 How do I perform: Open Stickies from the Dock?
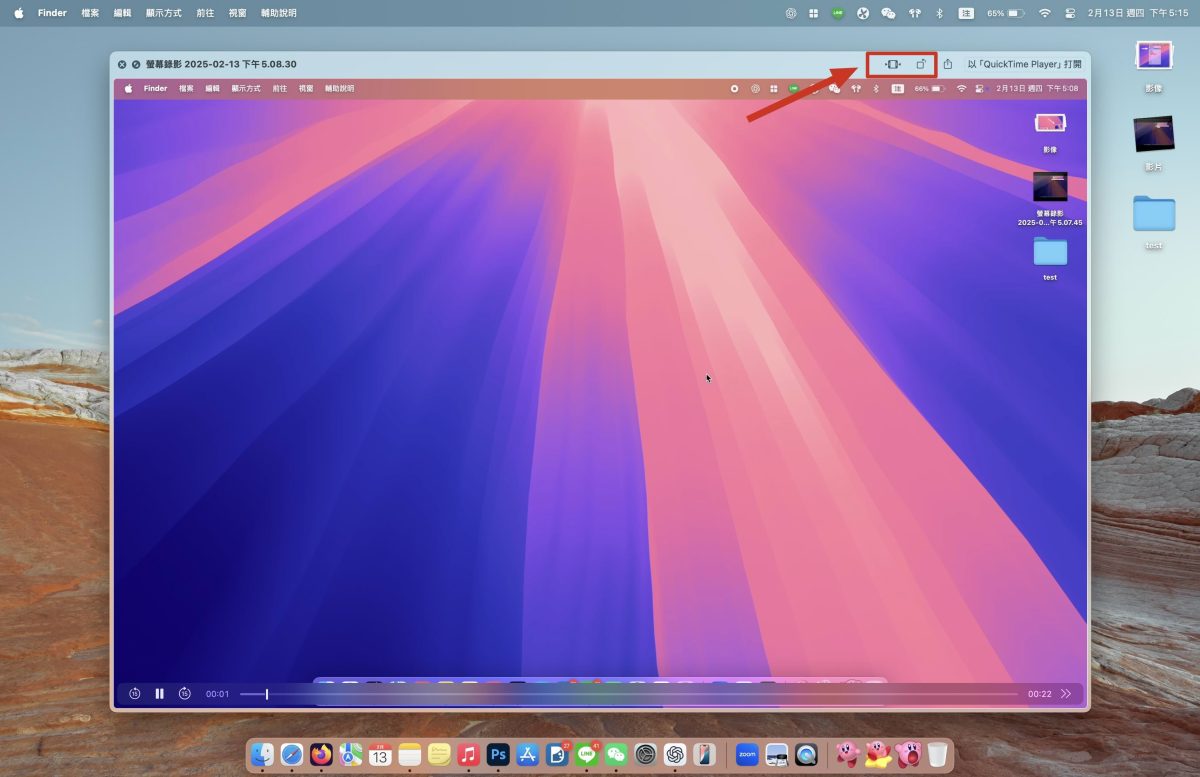pyautogui.click(x=439, y=754)
